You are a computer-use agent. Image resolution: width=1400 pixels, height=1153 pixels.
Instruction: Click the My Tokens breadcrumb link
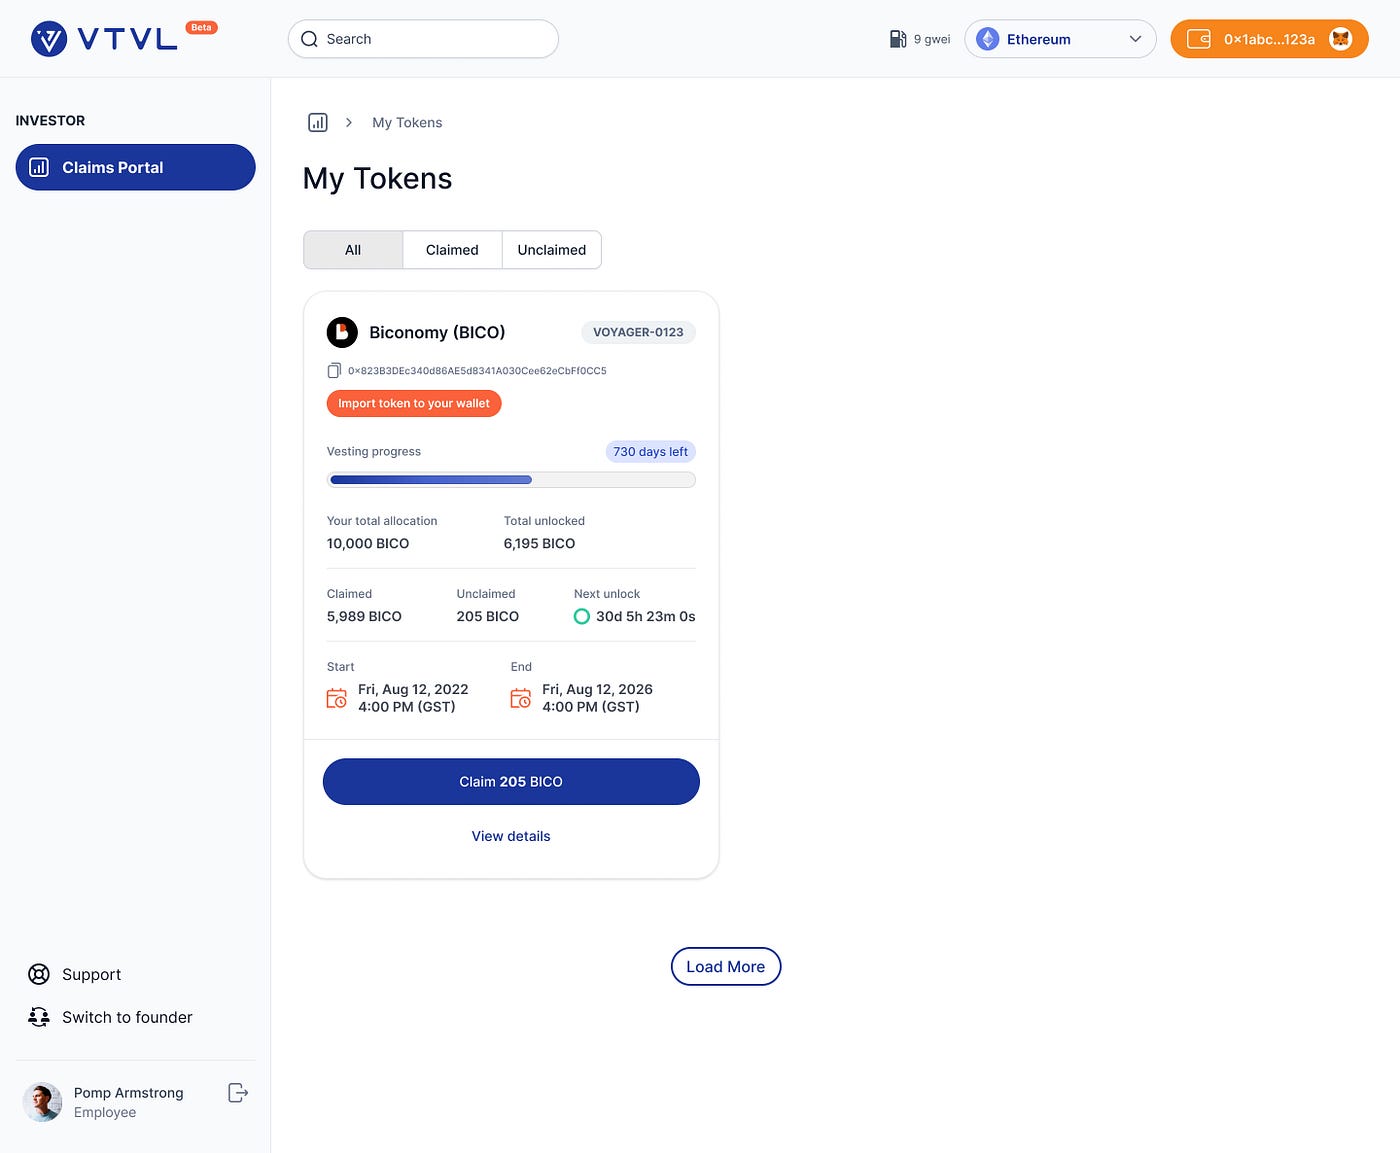click(x=407, y=122)
